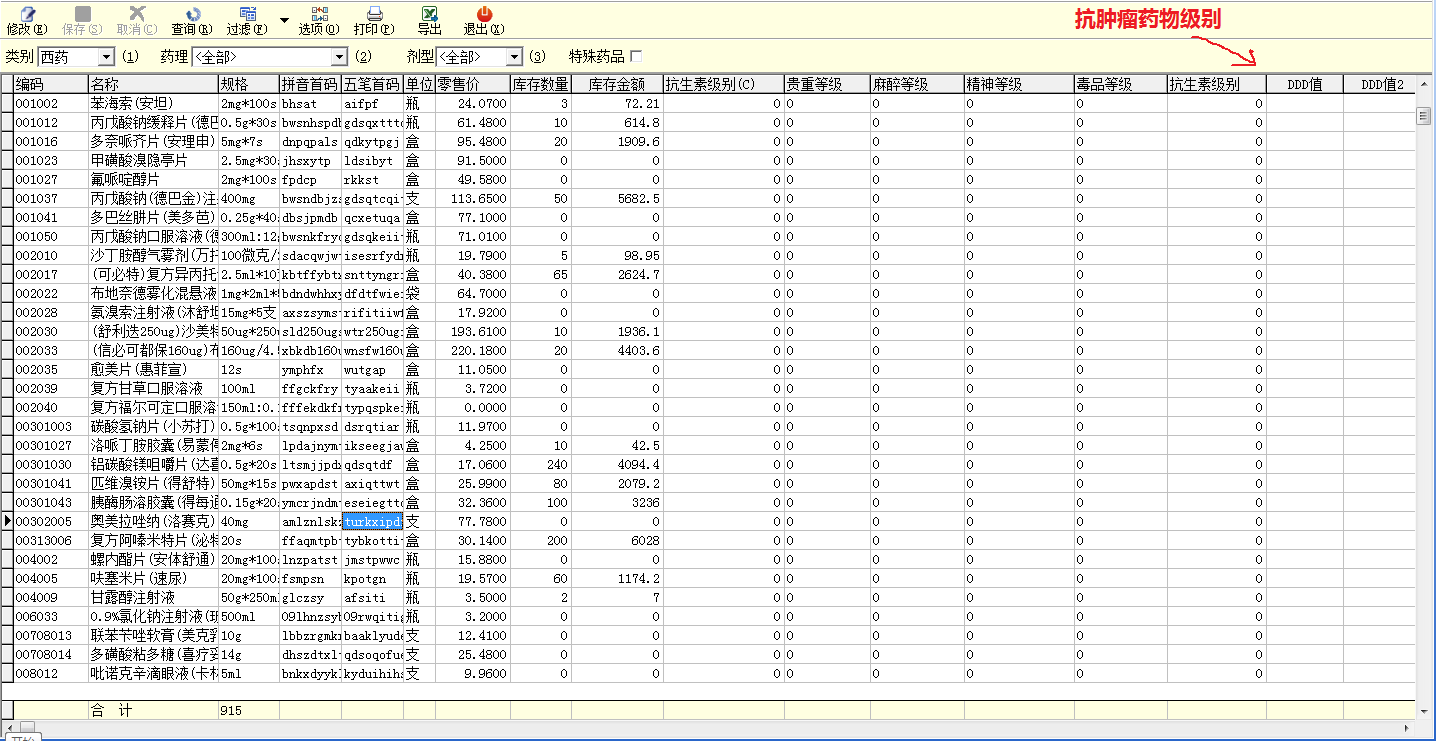Toggle the 特殊药品 checkbox
Image resolution: width=1436 pixels, height=741 pixels.
636,57
